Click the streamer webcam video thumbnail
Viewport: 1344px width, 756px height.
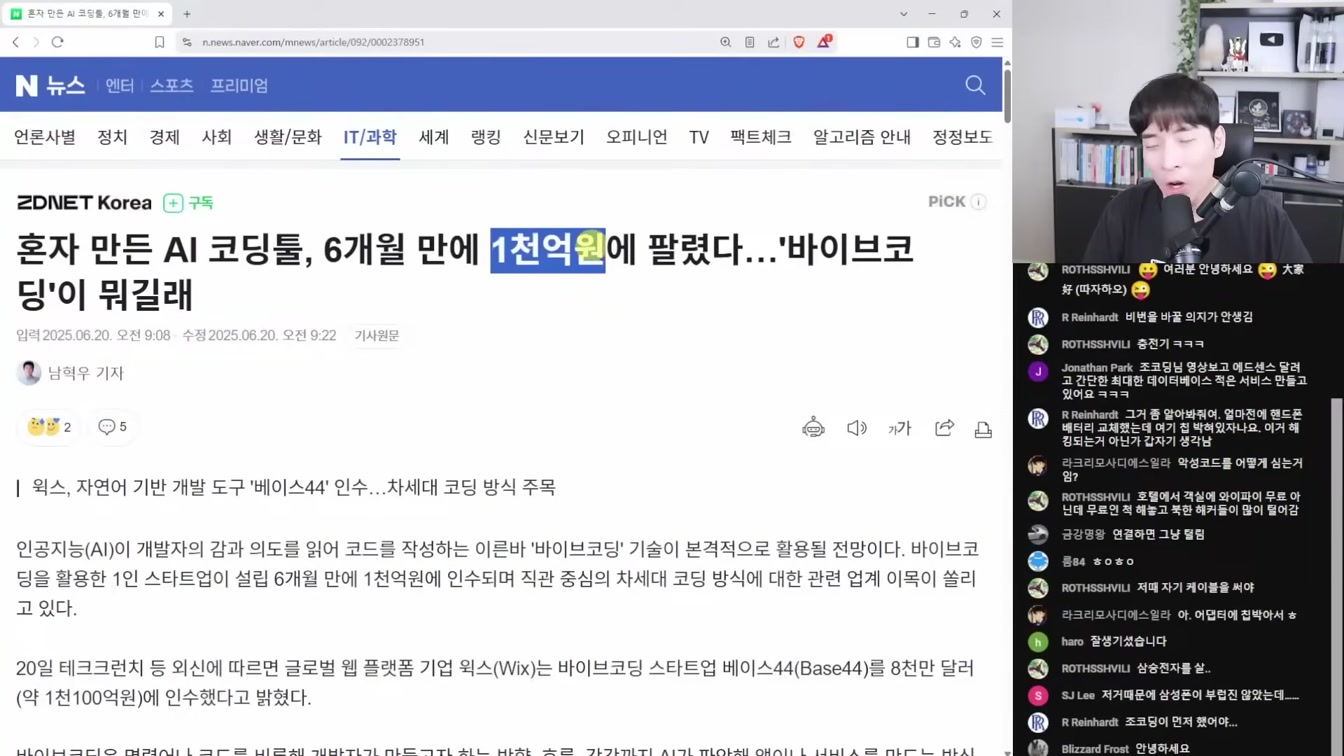tap(1178, 131)
